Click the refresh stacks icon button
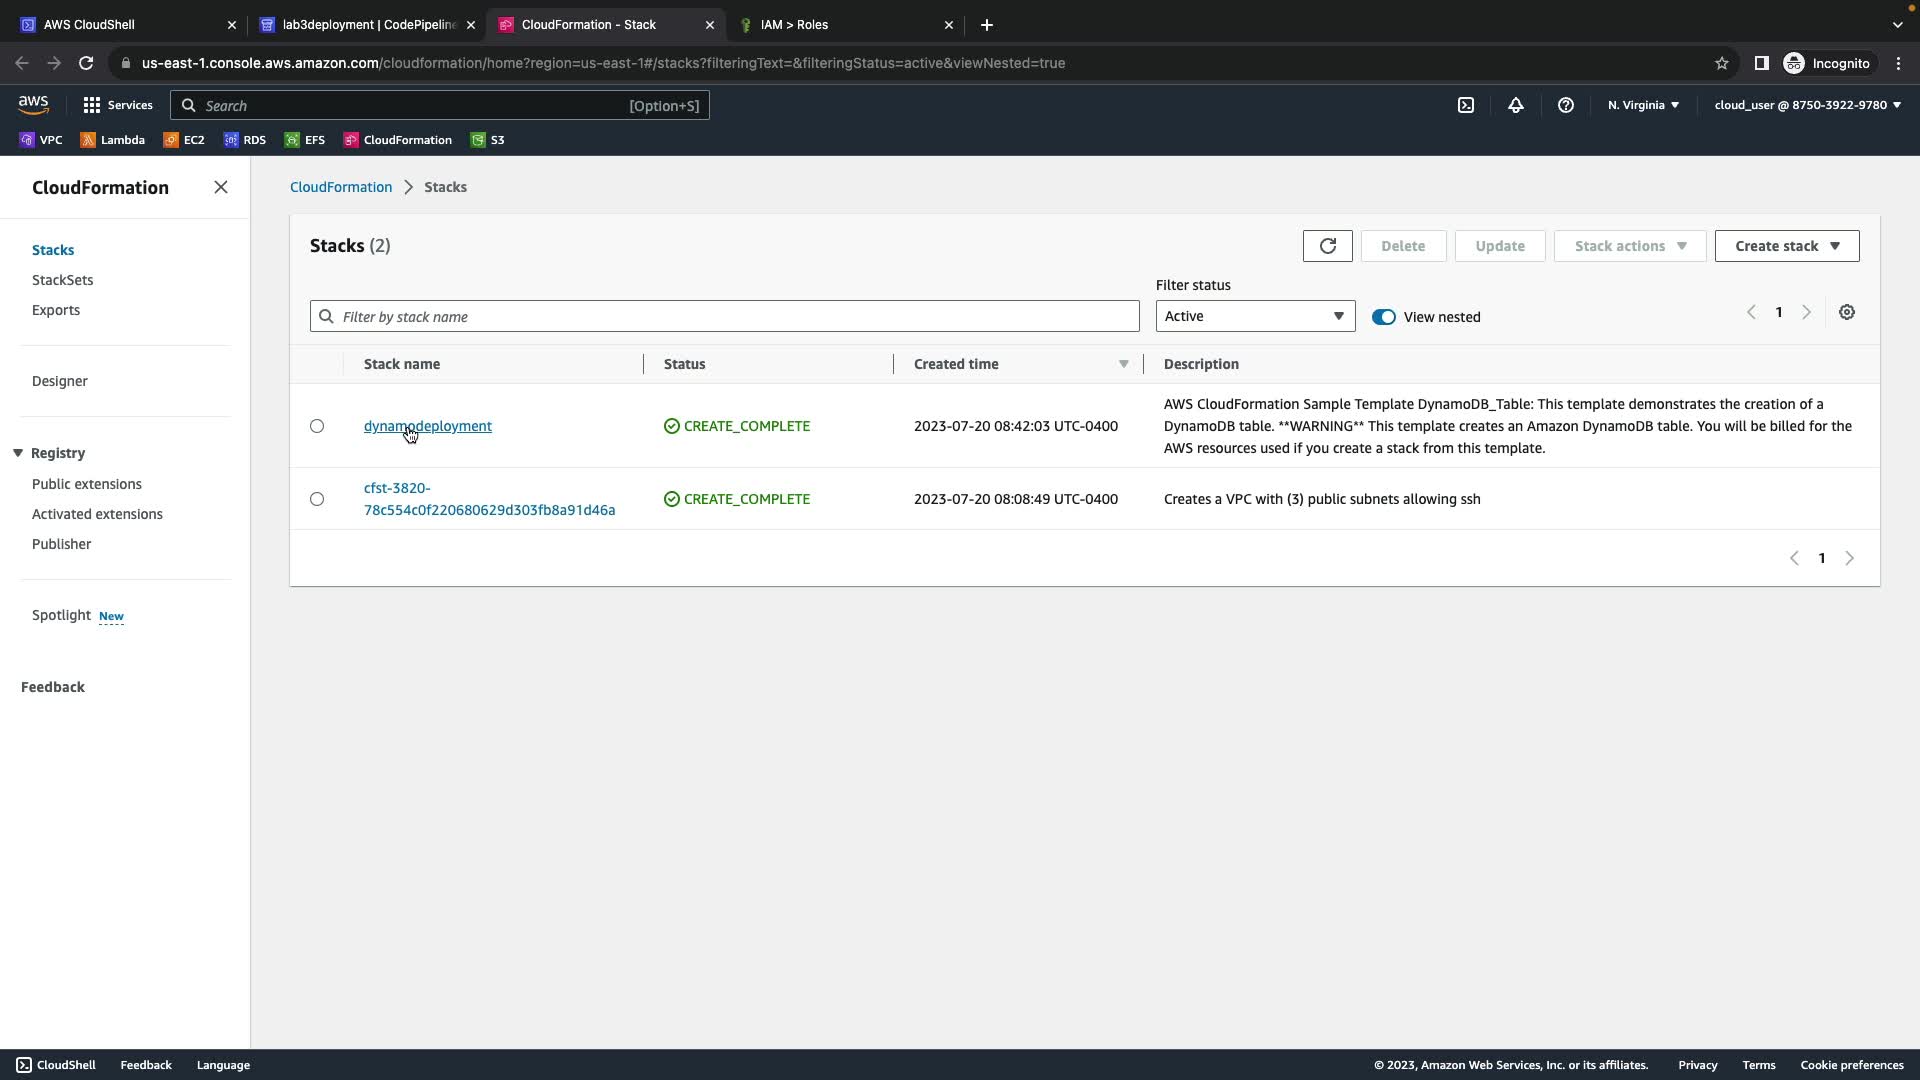1920x1080 pixels. pos(1327,246)
